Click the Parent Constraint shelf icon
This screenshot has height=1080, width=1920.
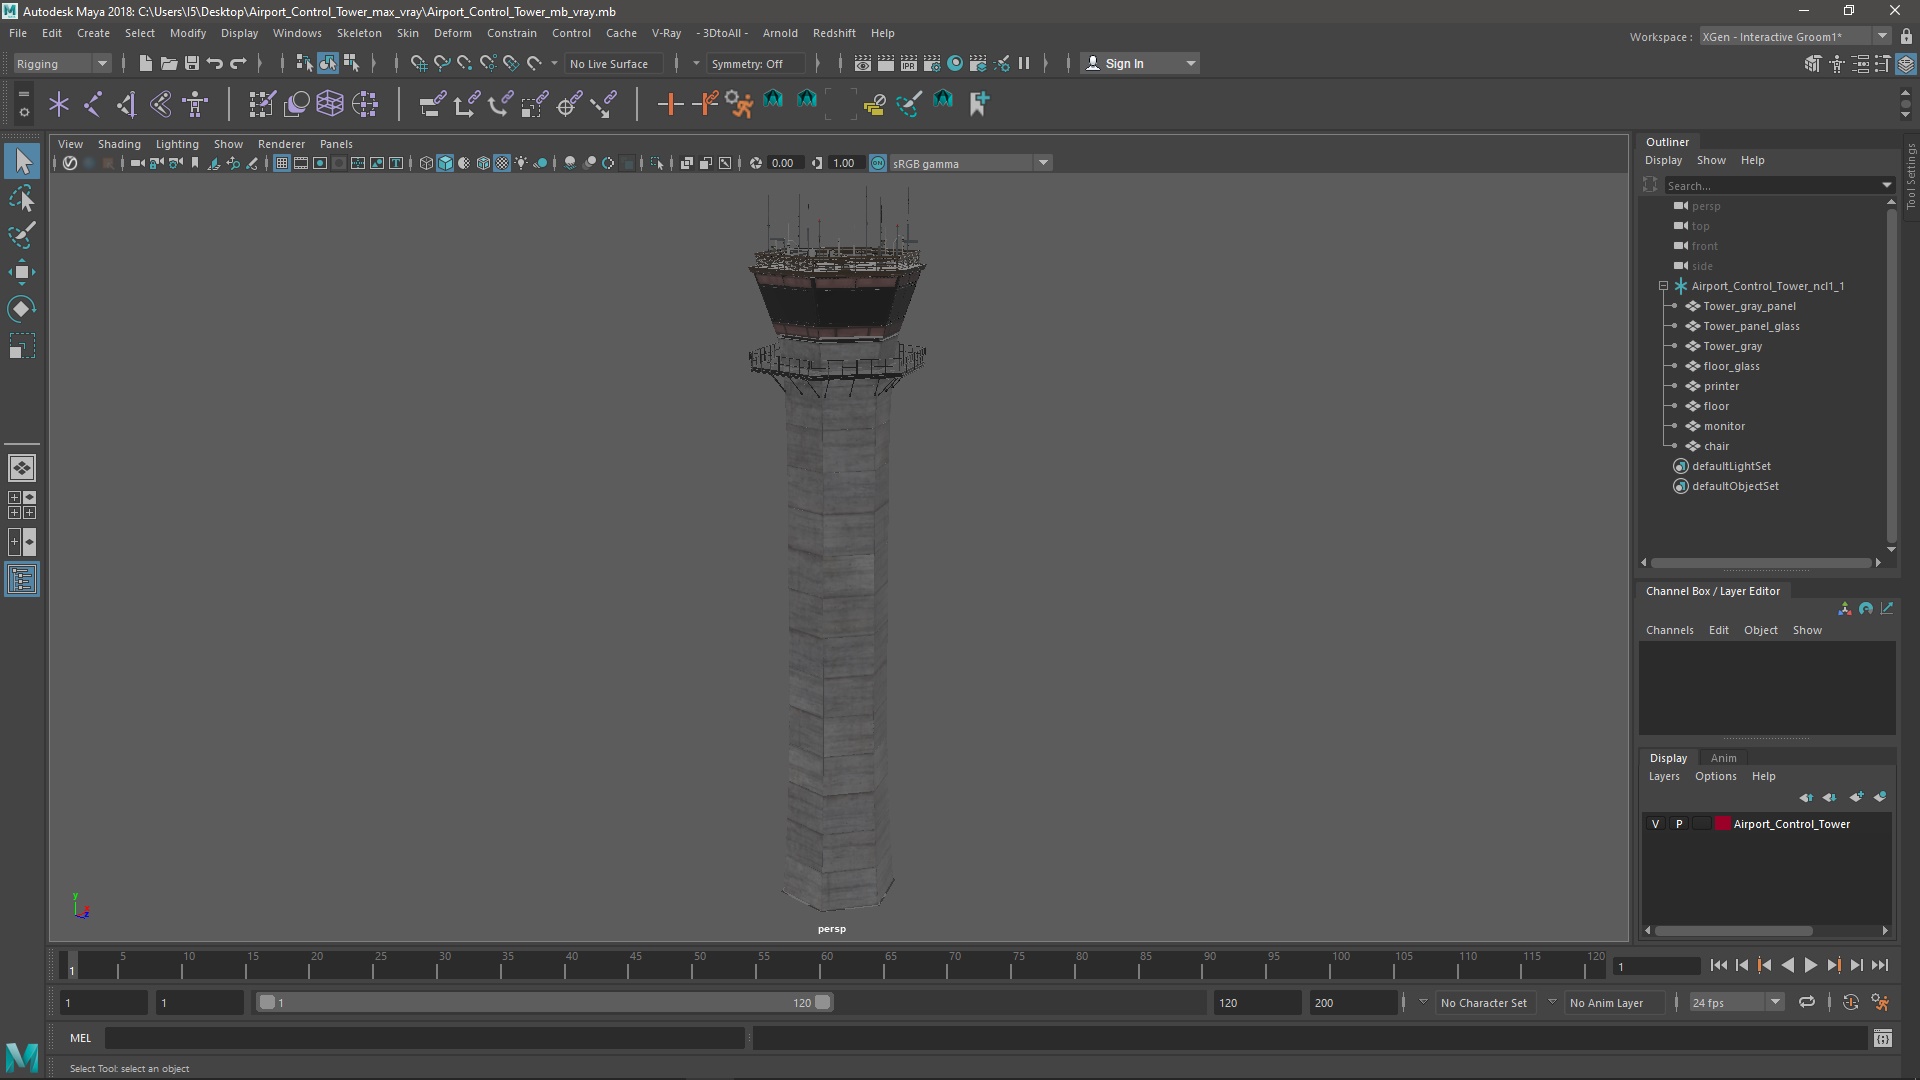[431, 103]
